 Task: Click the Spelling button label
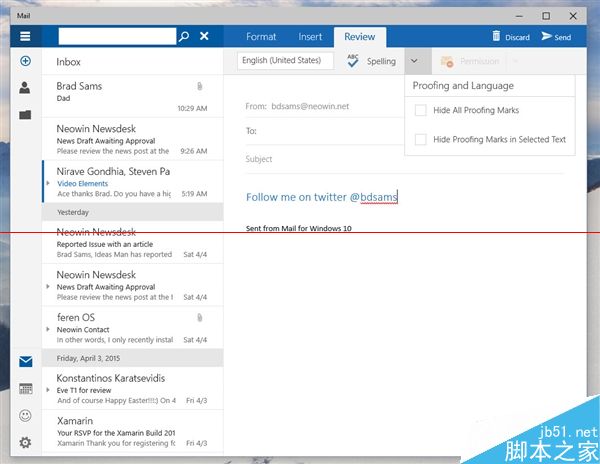(x=381, y=61)
